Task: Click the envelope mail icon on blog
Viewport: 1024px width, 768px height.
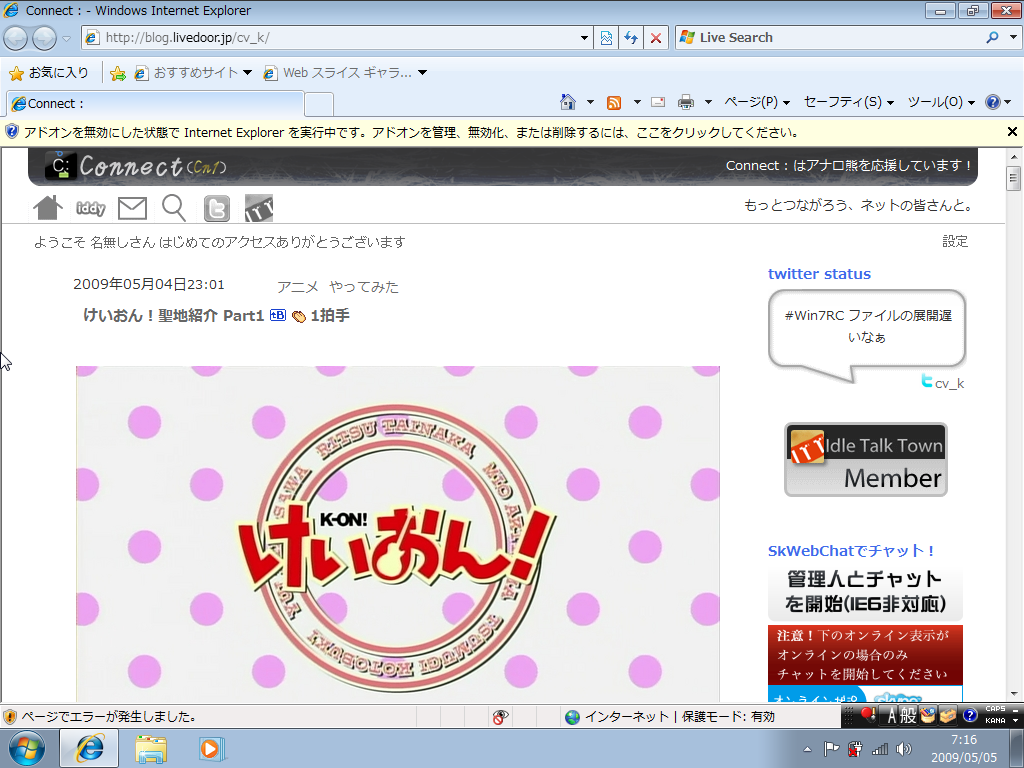Action: (133, 208)
